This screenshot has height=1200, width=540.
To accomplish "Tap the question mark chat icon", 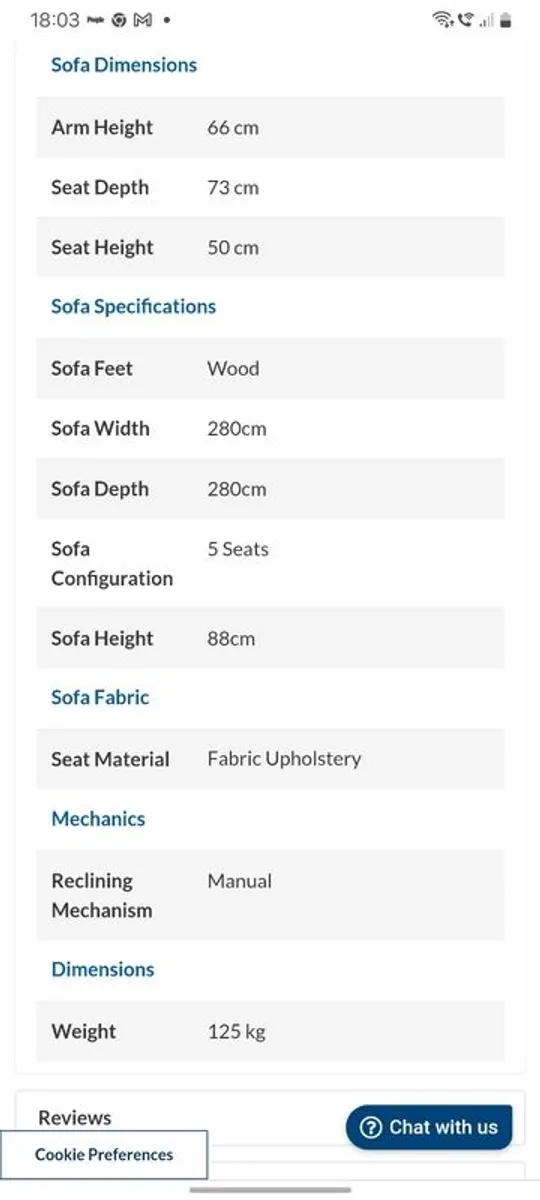I will coord(371,1127).
